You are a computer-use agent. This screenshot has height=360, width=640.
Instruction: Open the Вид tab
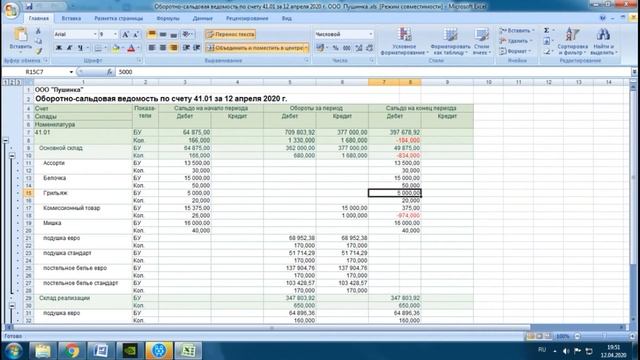[x=287, y=18]
